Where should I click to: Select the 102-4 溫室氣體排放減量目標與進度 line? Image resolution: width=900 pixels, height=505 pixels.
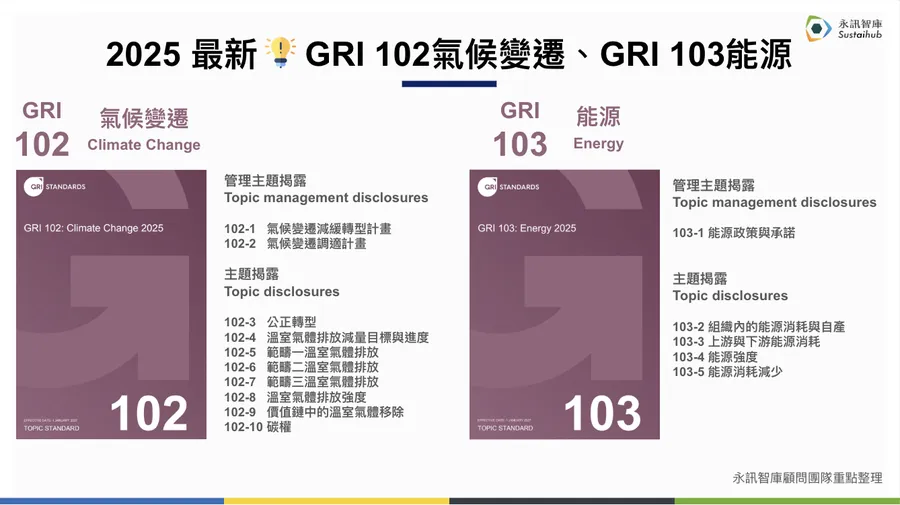[x=327, y=337]
